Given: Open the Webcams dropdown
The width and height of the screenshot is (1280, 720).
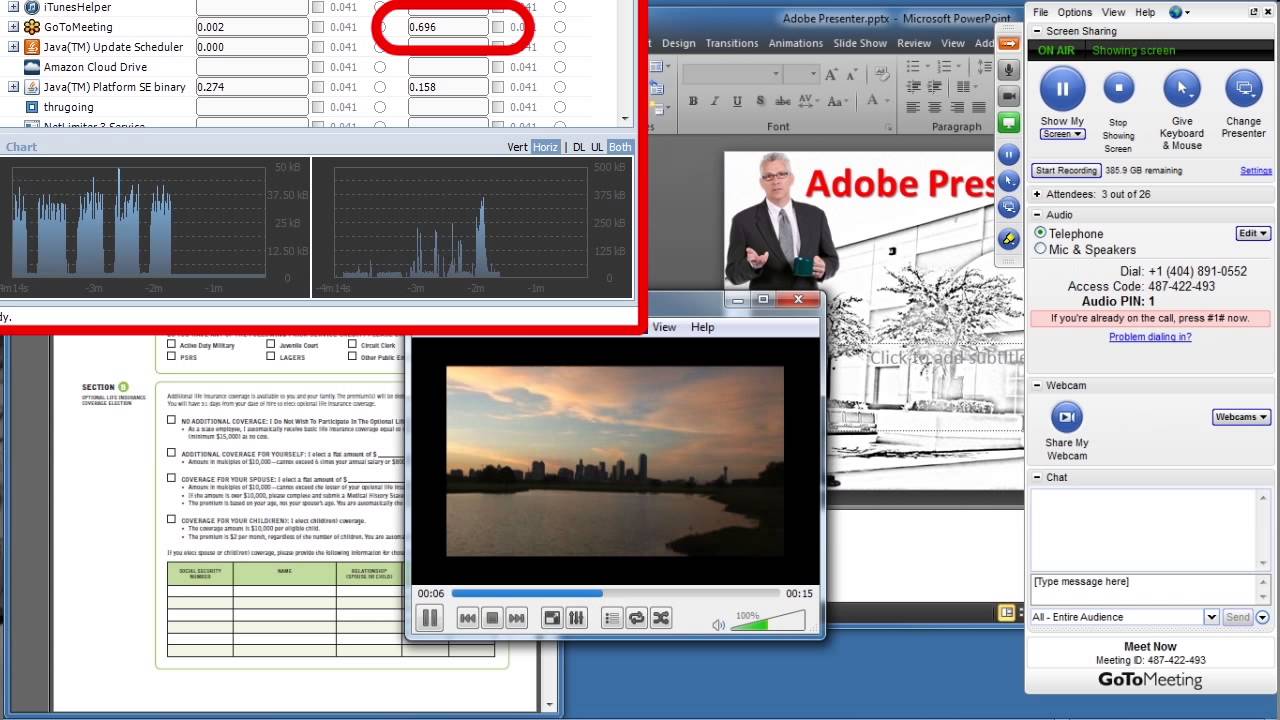Looking at the screenshot, I should click(1242, 417).
